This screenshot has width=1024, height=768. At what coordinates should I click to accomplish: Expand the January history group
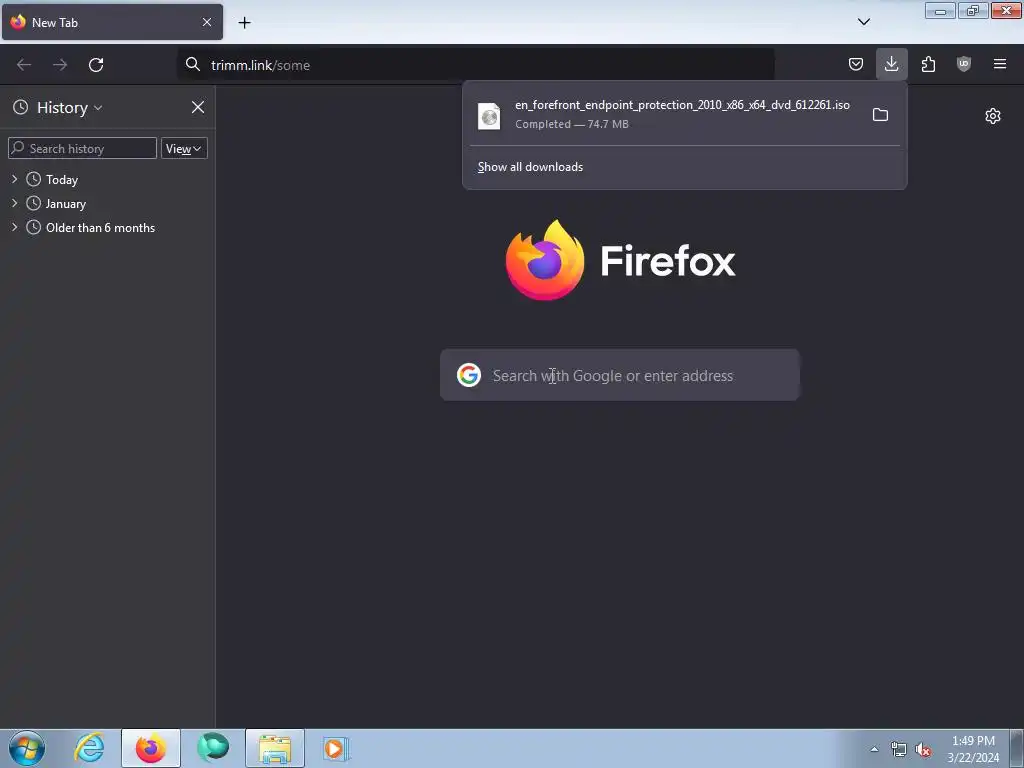click(14, 203)
